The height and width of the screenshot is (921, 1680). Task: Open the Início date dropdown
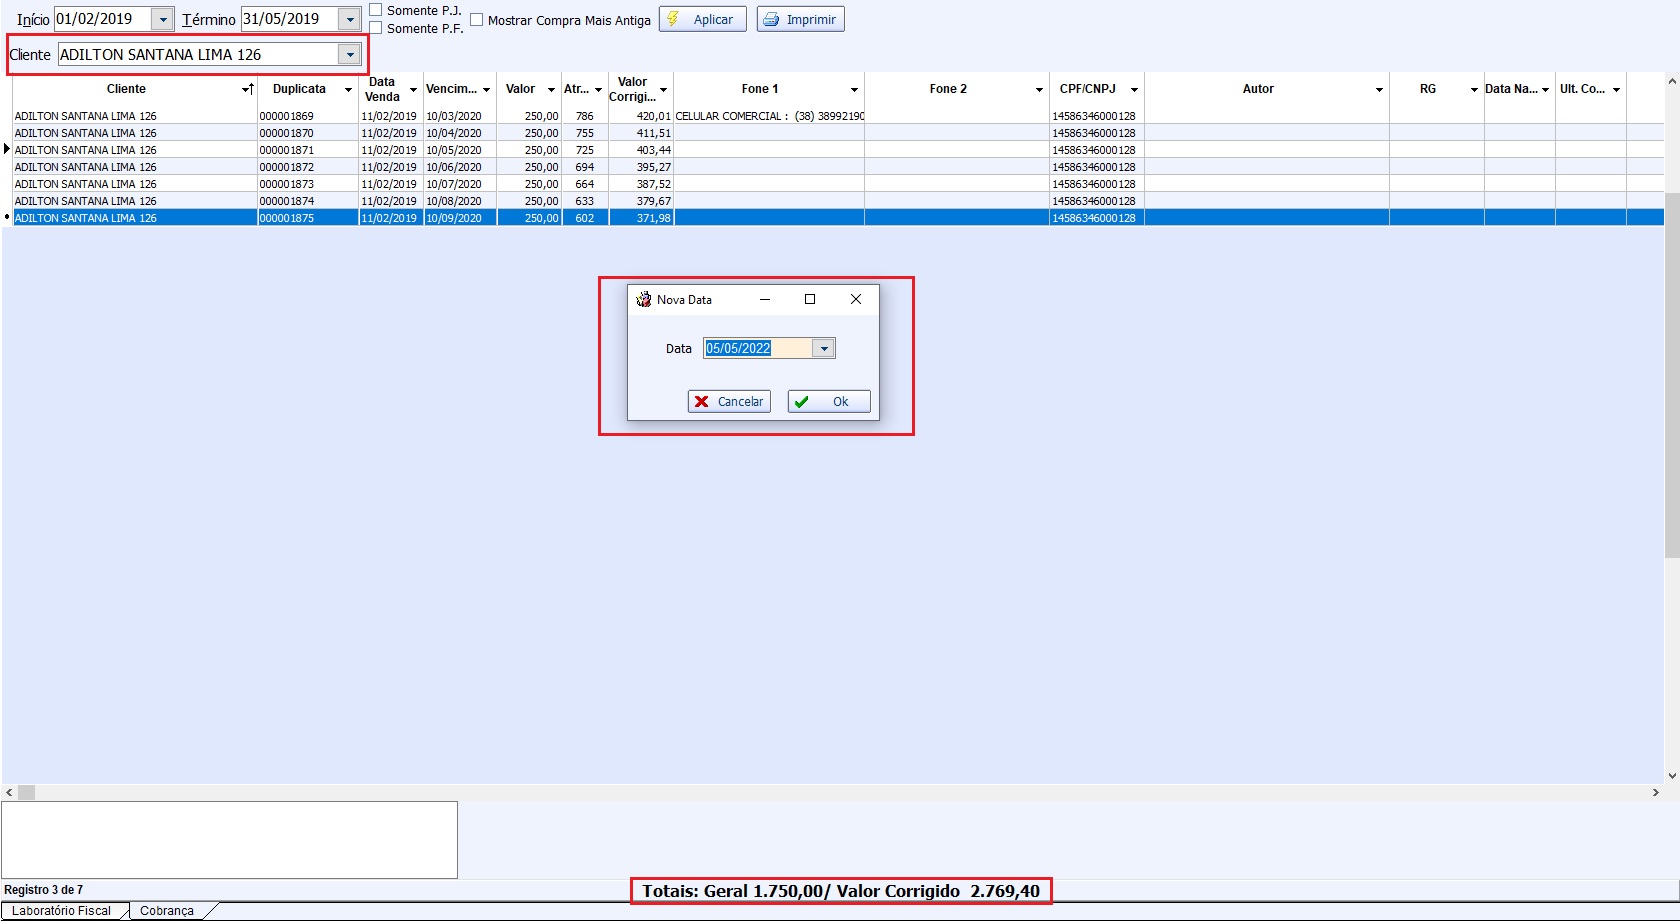point(163,19)
